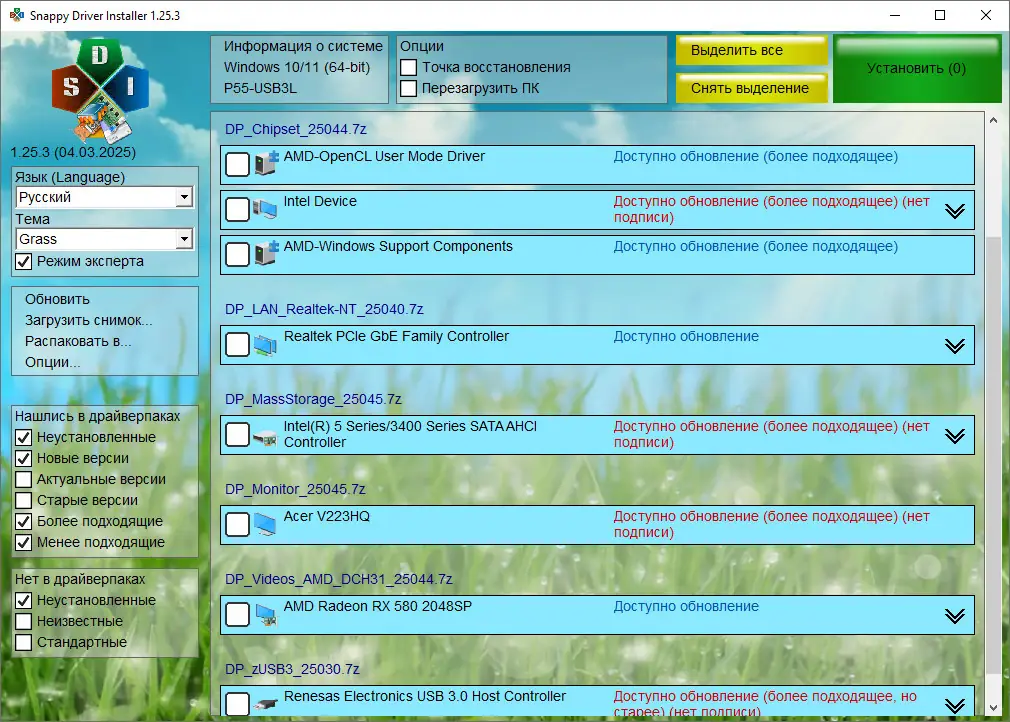This screenshot has height=722, width=1010.
Task: Click the AMD-OpenCL User Mode Driver device icon
Action: (x=266, y=164)
